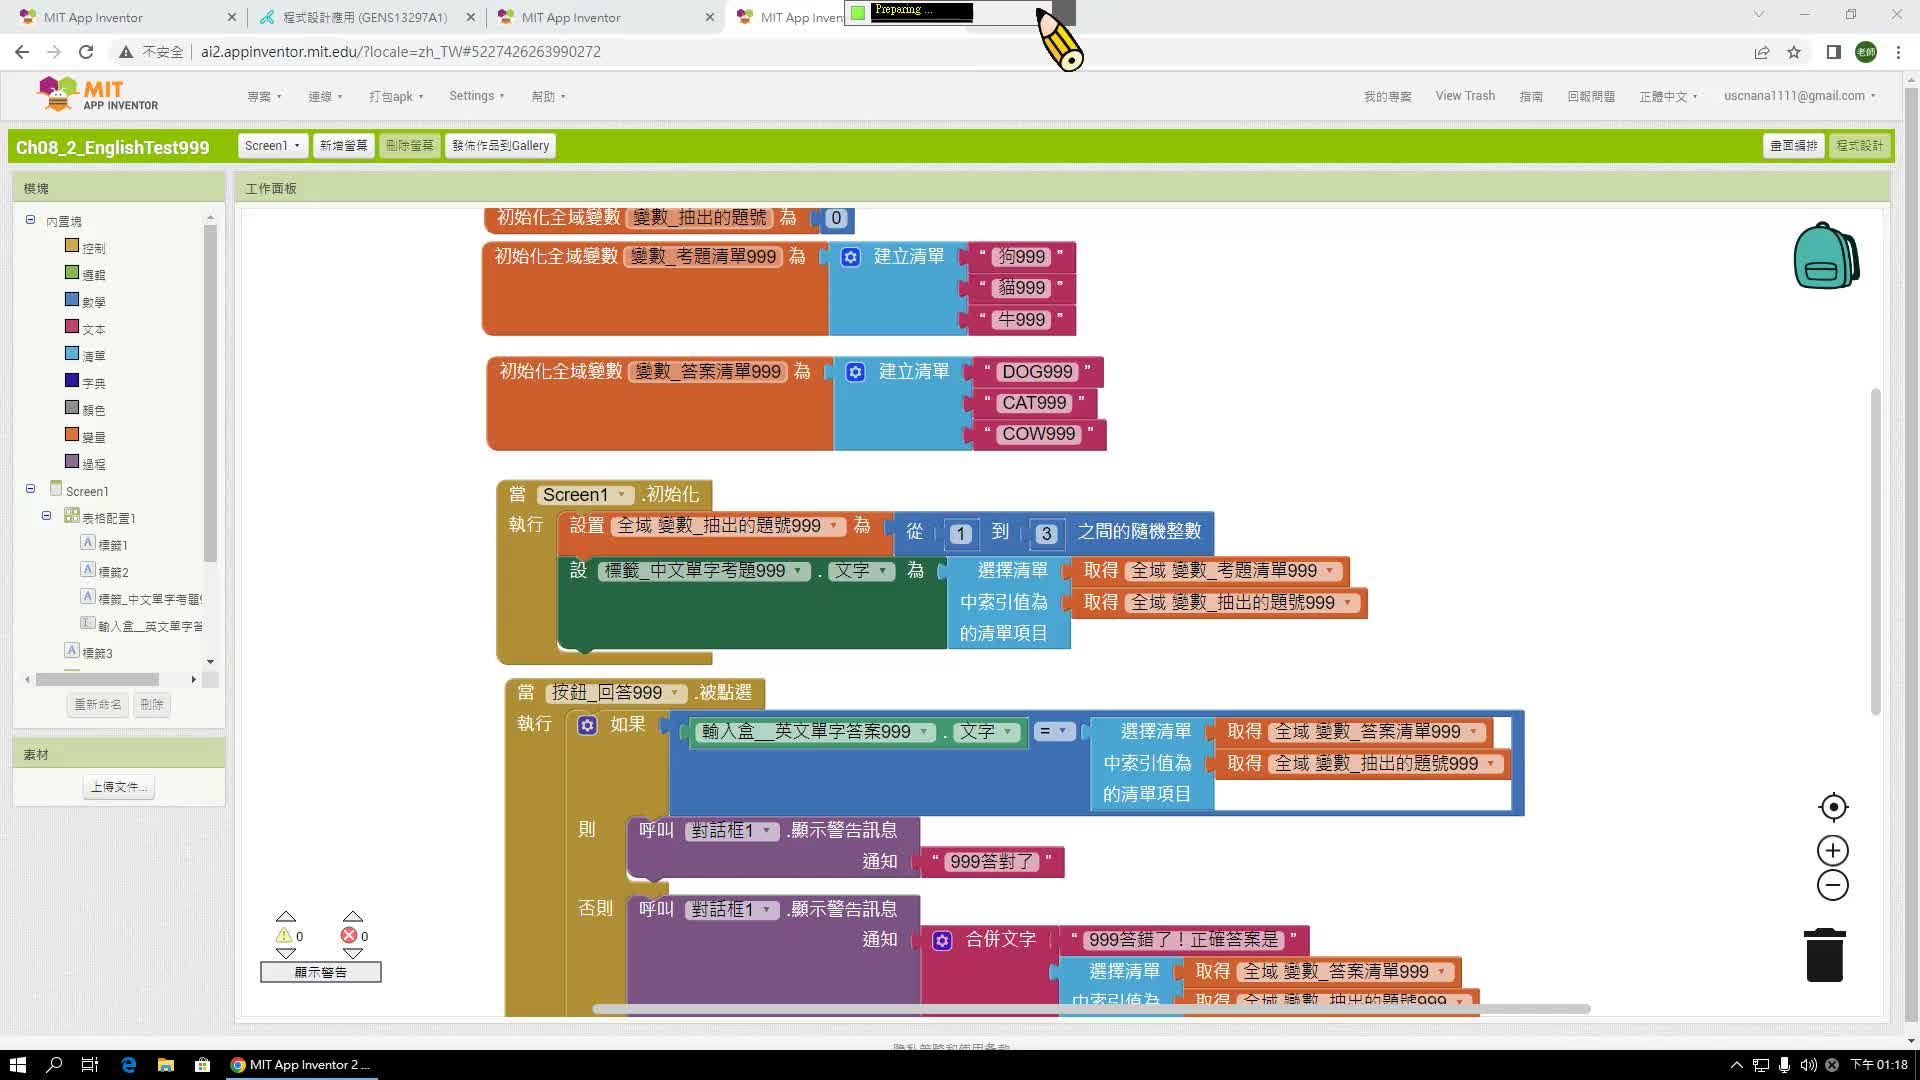Collapse the 內置塊 tree node
This screenshot has width=1920, height=1080.
(30, 220)
